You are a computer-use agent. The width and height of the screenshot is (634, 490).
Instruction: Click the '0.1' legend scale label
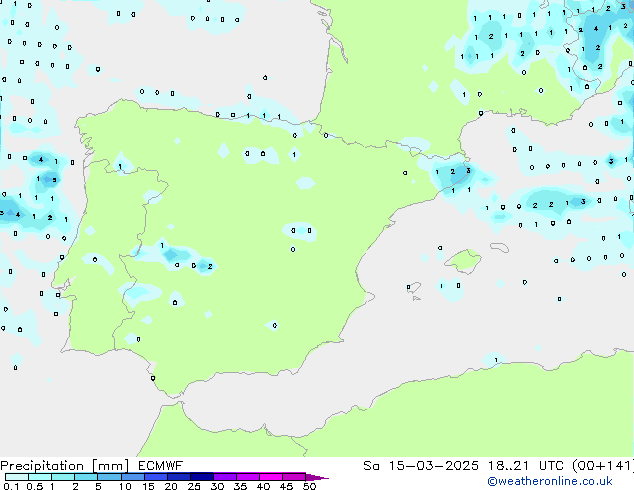[11, 486]
